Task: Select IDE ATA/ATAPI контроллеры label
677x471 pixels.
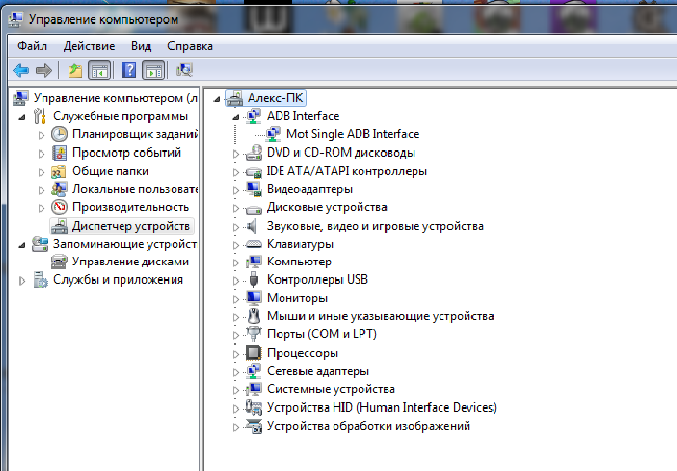Action: point(347,171)
